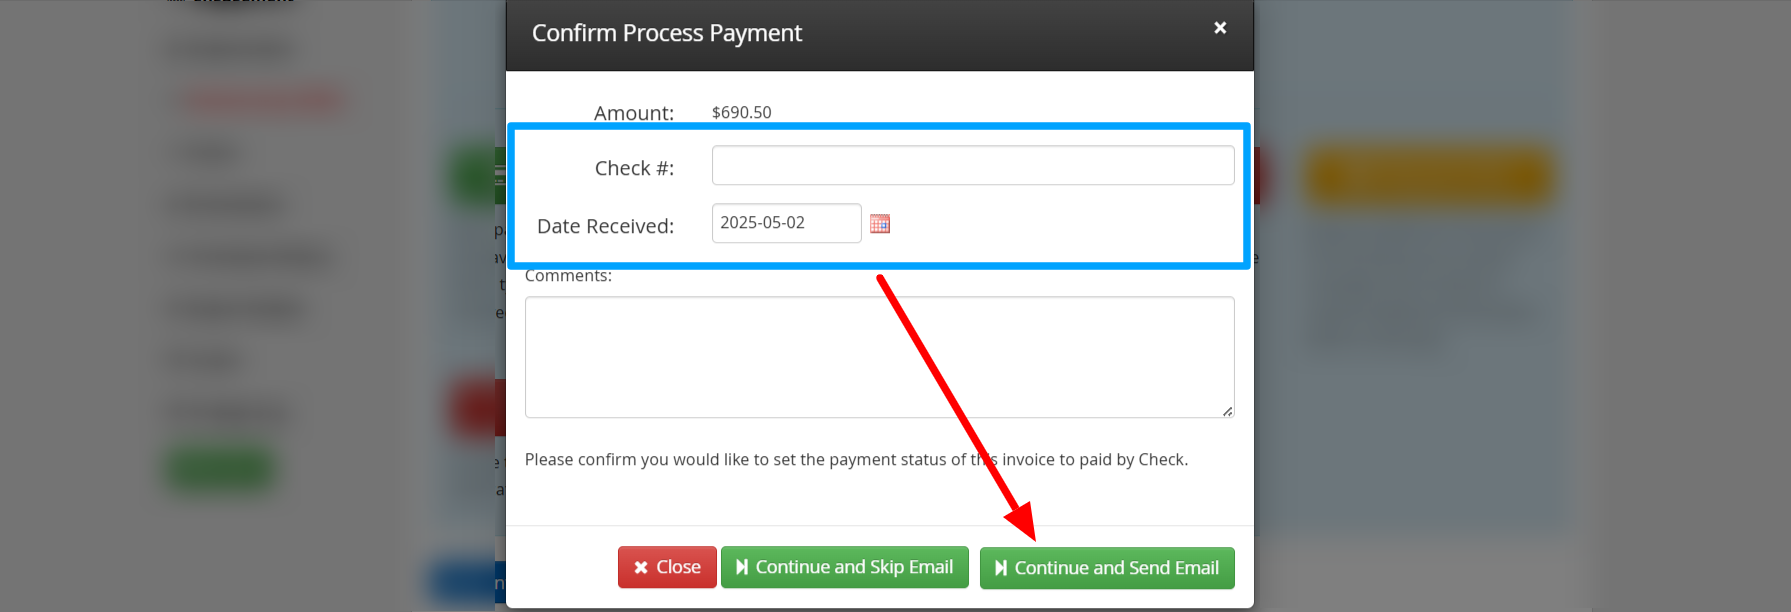Viewport: 1791px width, 612px height.
Task: Click the "Date Received:" label
Action: coord(605,226)
